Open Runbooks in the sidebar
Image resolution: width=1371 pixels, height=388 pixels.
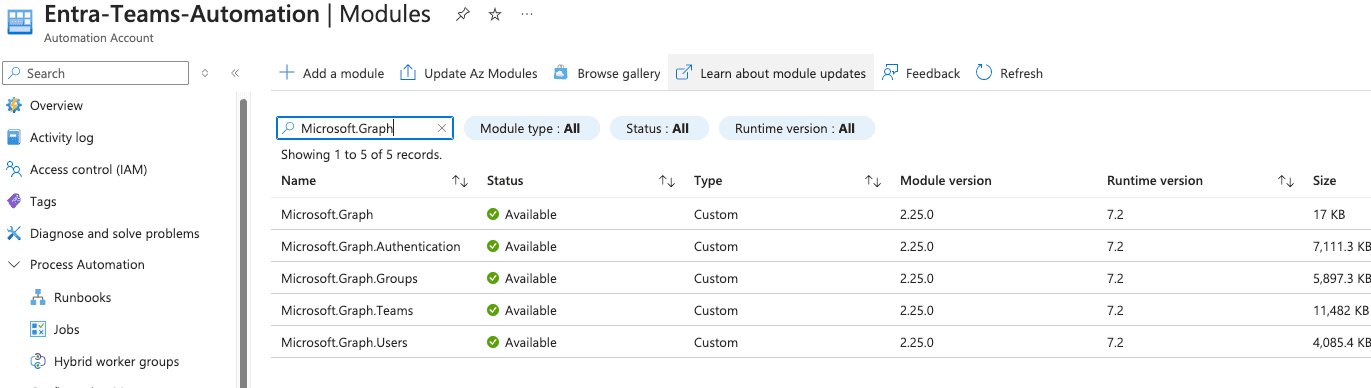pos(82,297)
